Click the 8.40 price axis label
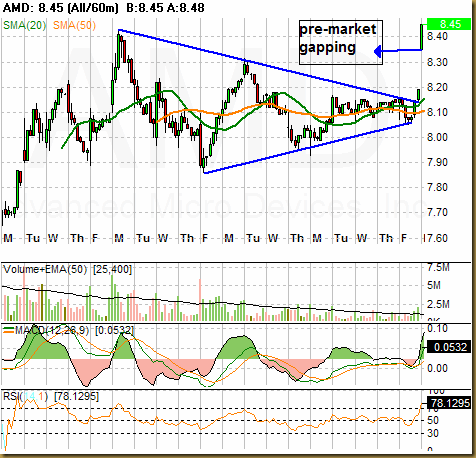The image size is (476, 458). pyautogui.click(x=437, y=36)
